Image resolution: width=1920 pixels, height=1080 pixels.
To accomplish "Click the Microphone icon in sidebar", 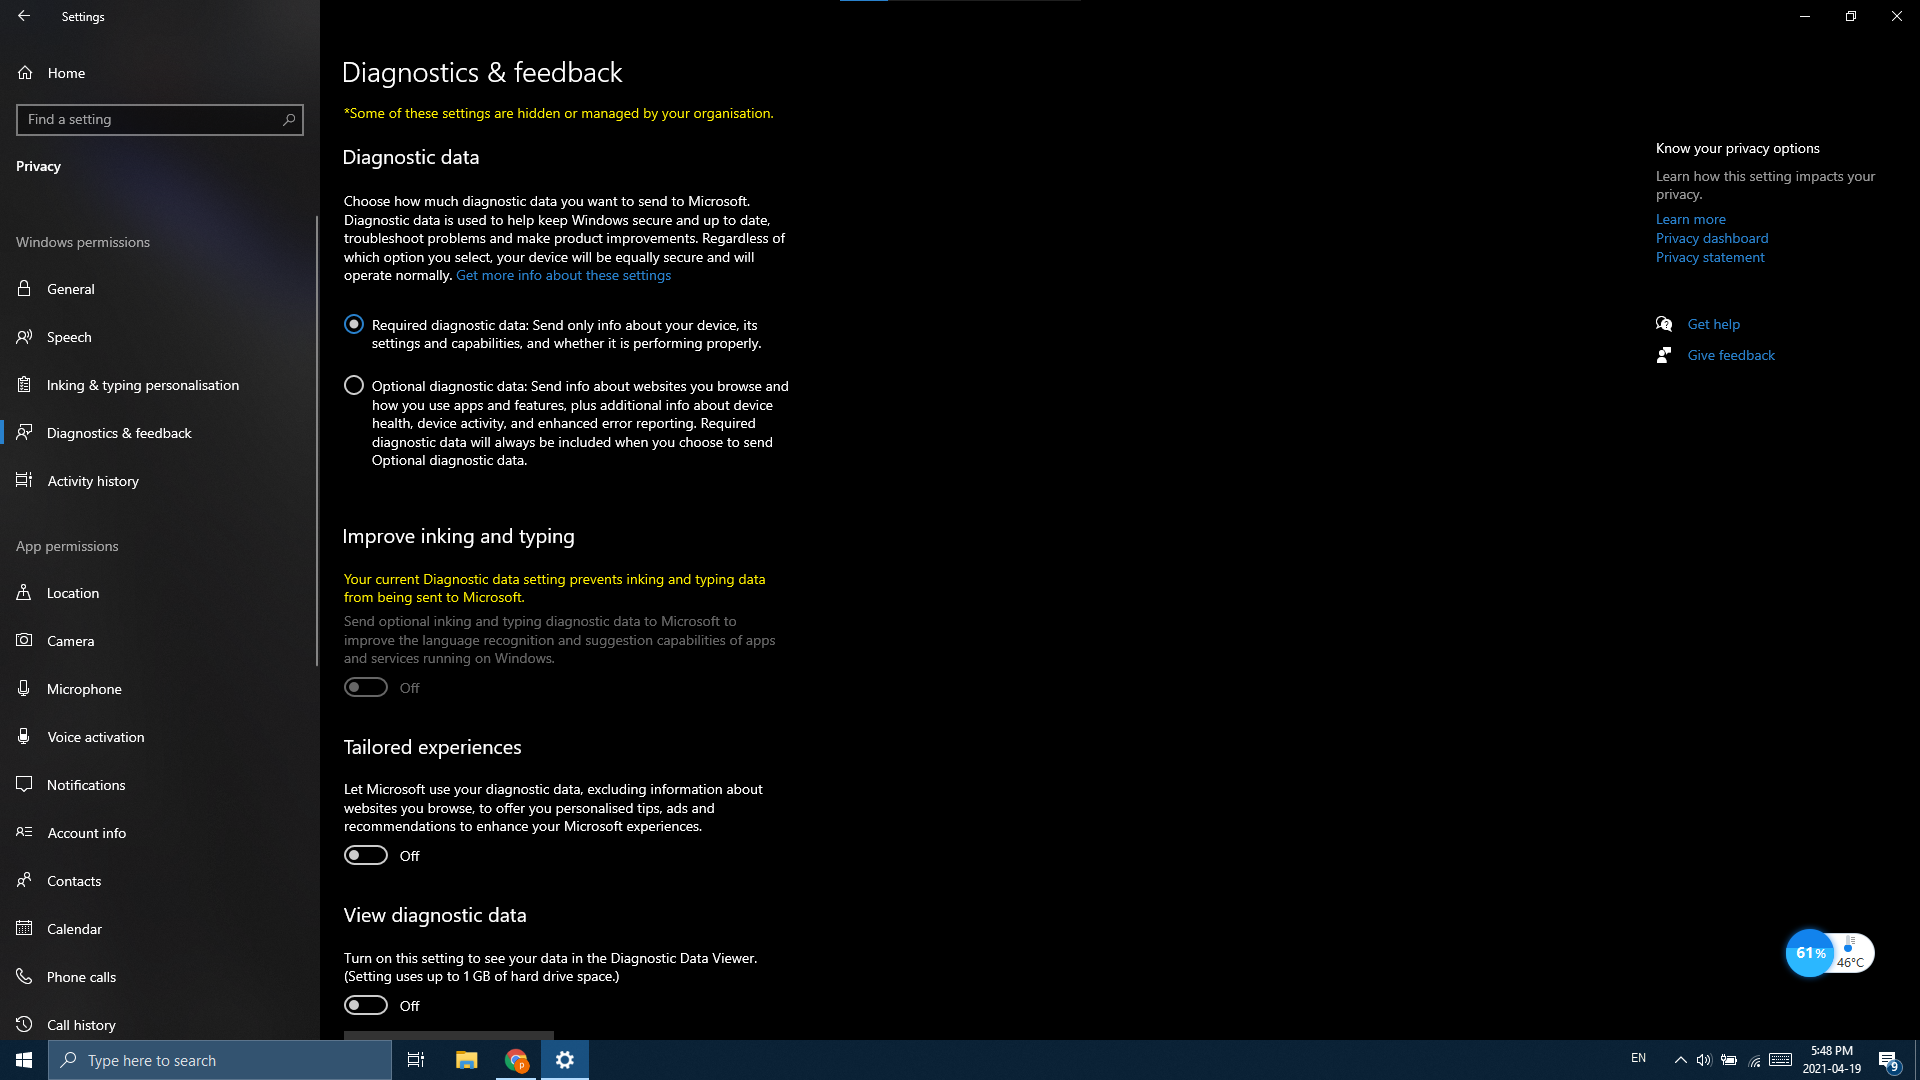I will [25, 689].
